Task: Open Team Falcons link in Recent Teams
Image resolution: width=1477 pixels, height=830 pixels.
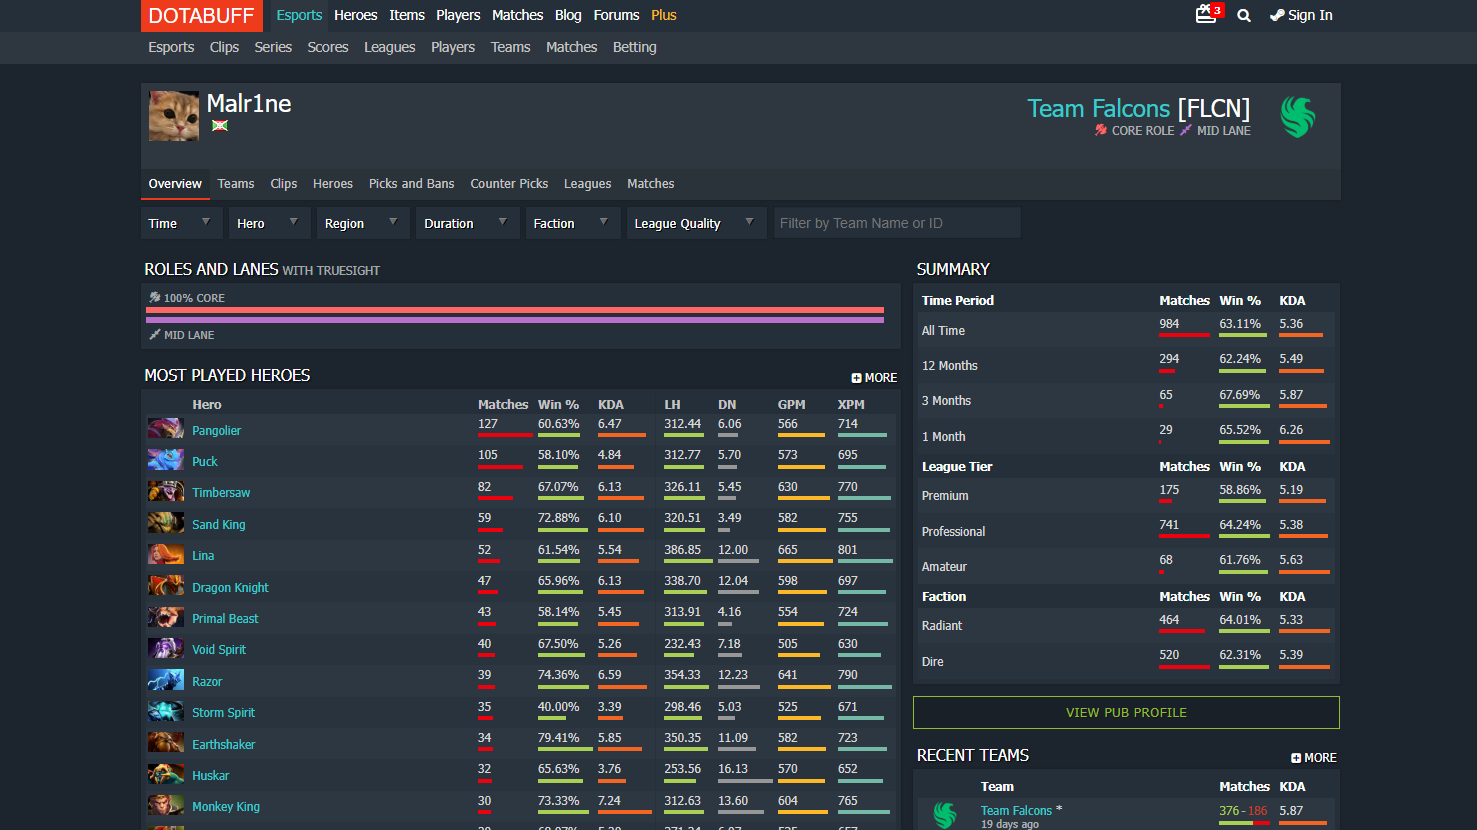Action: coord(1016,810)
